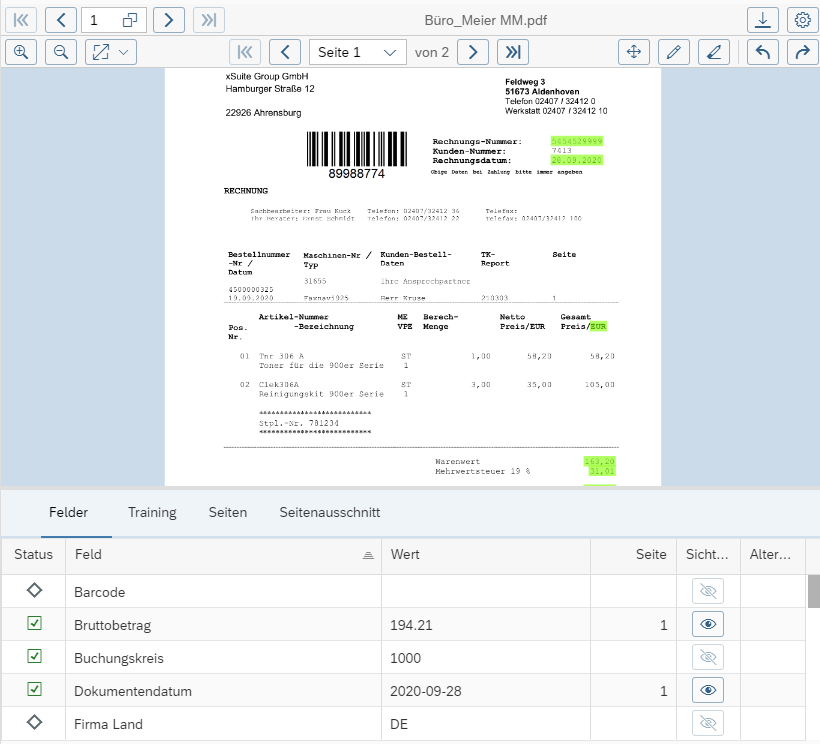This screenshot has height=744, width=820.
Task: Switch to the Training tab
Action: click(152, 512)
